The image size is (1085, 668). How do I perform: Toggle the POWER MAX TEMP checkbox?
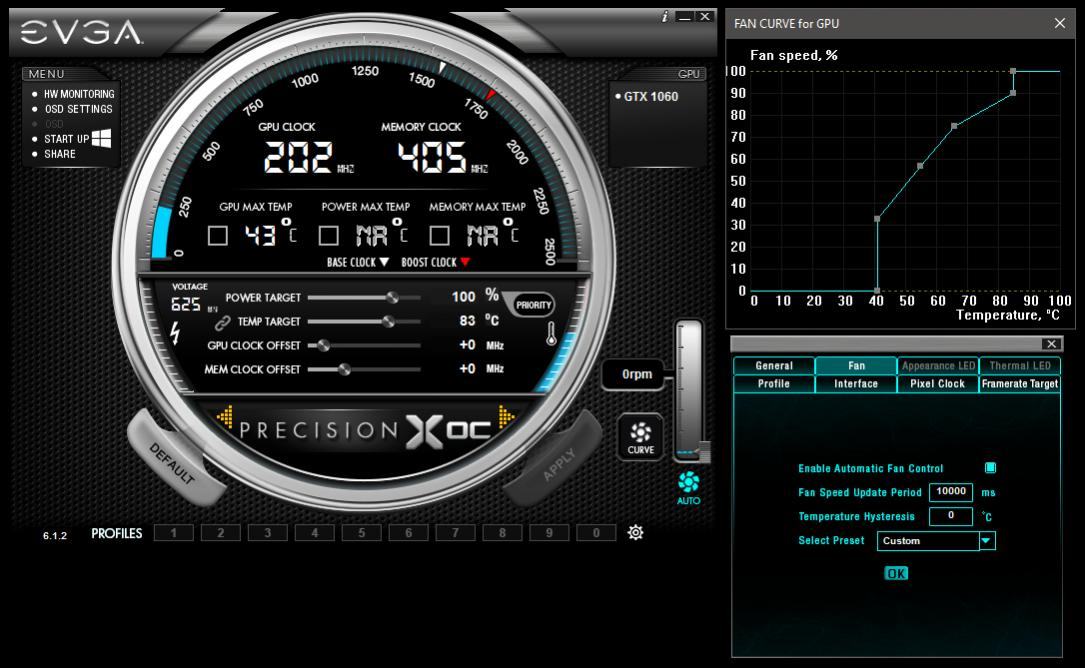point(329,235)
